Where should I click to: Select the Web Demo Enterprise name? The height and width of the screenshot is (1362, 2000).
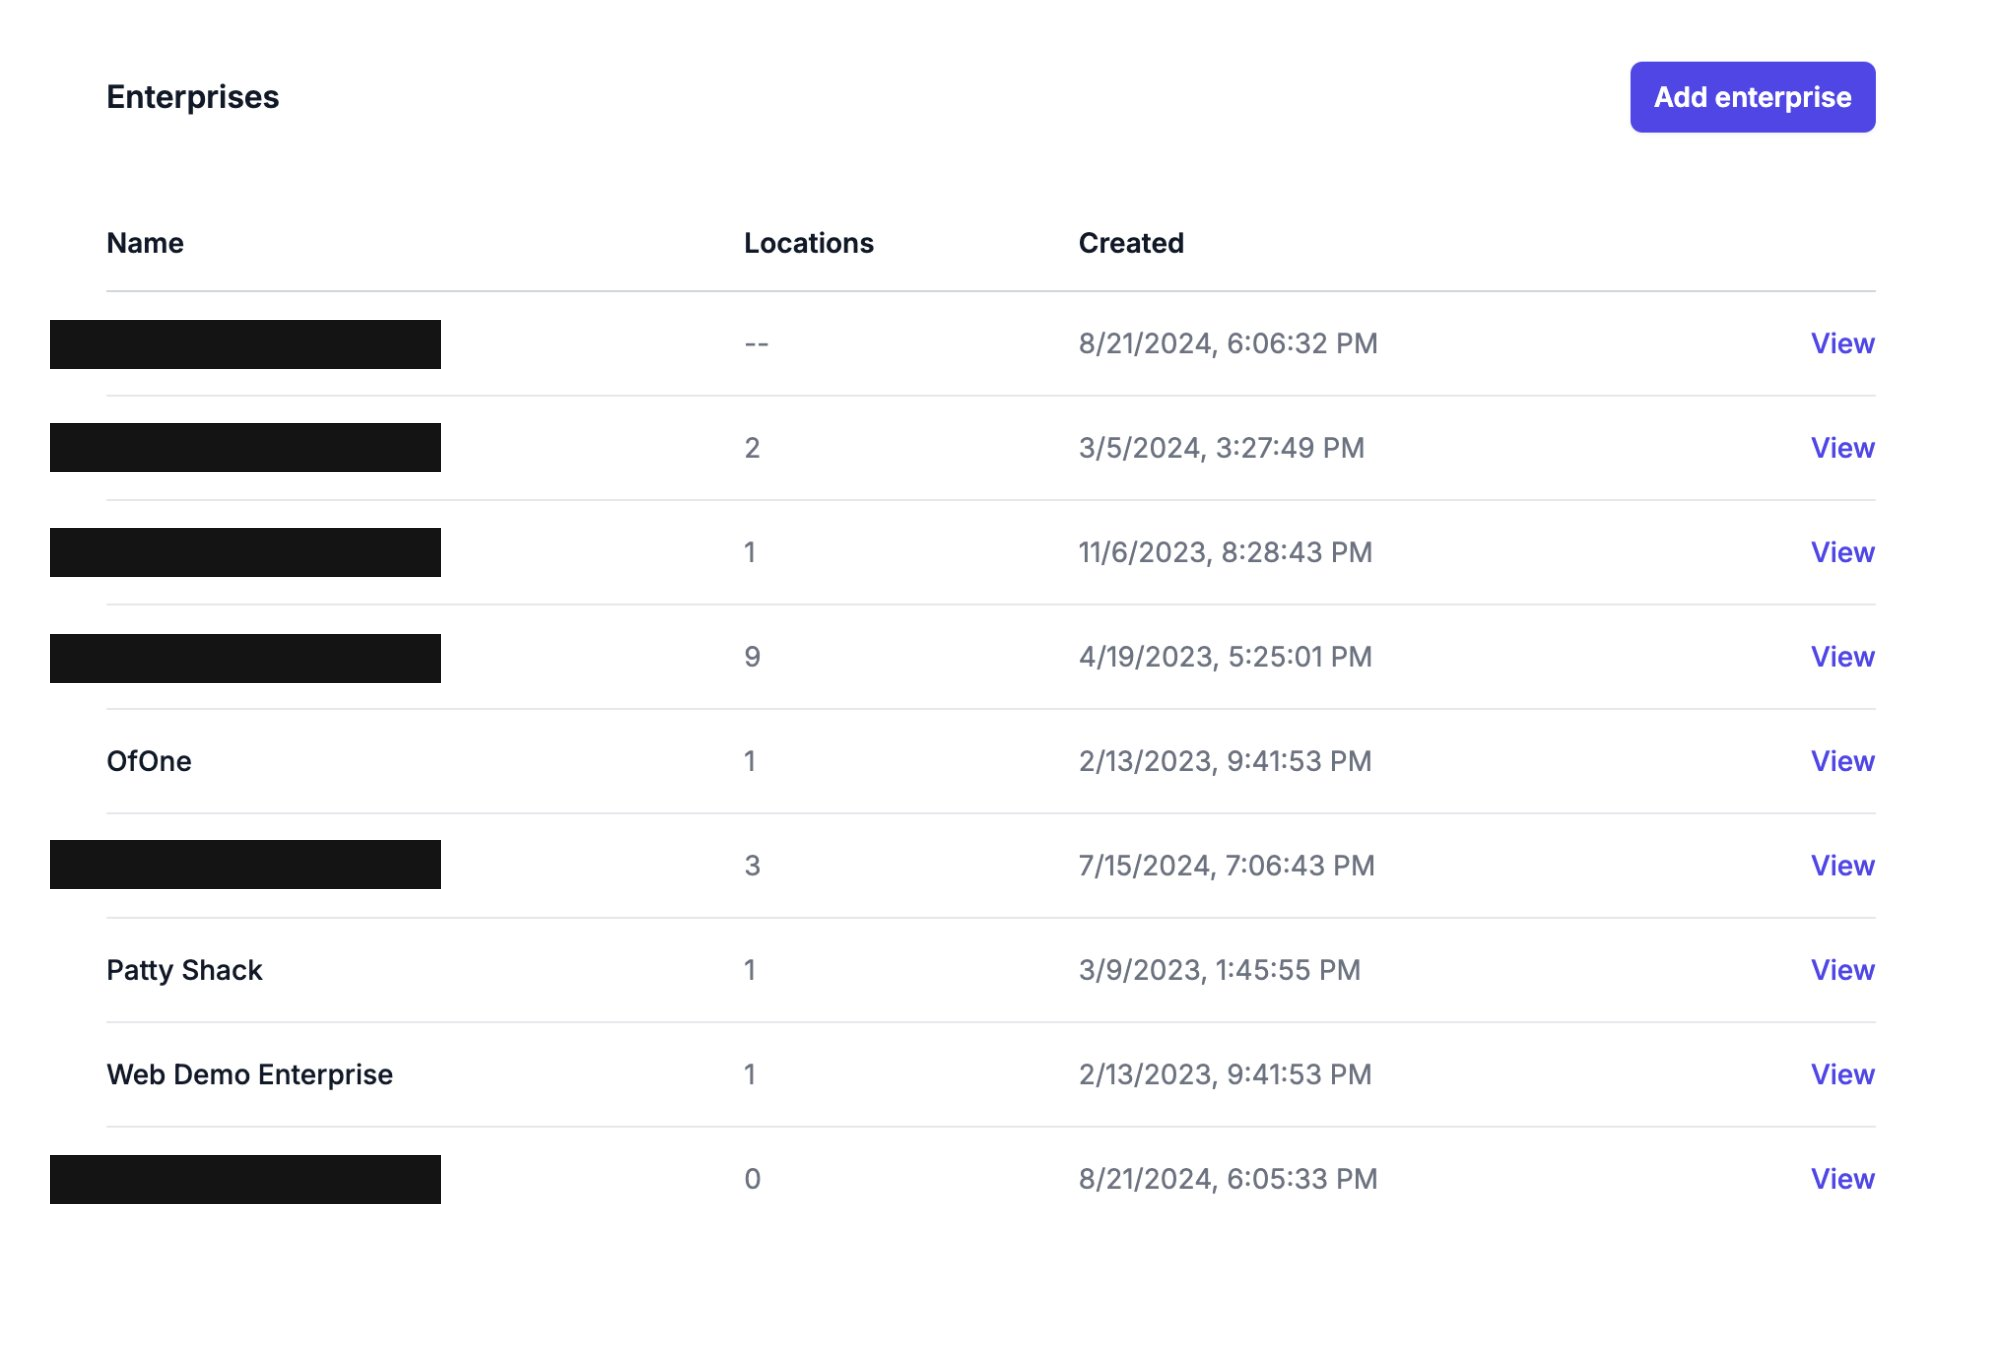click(x=250, y=1074)
